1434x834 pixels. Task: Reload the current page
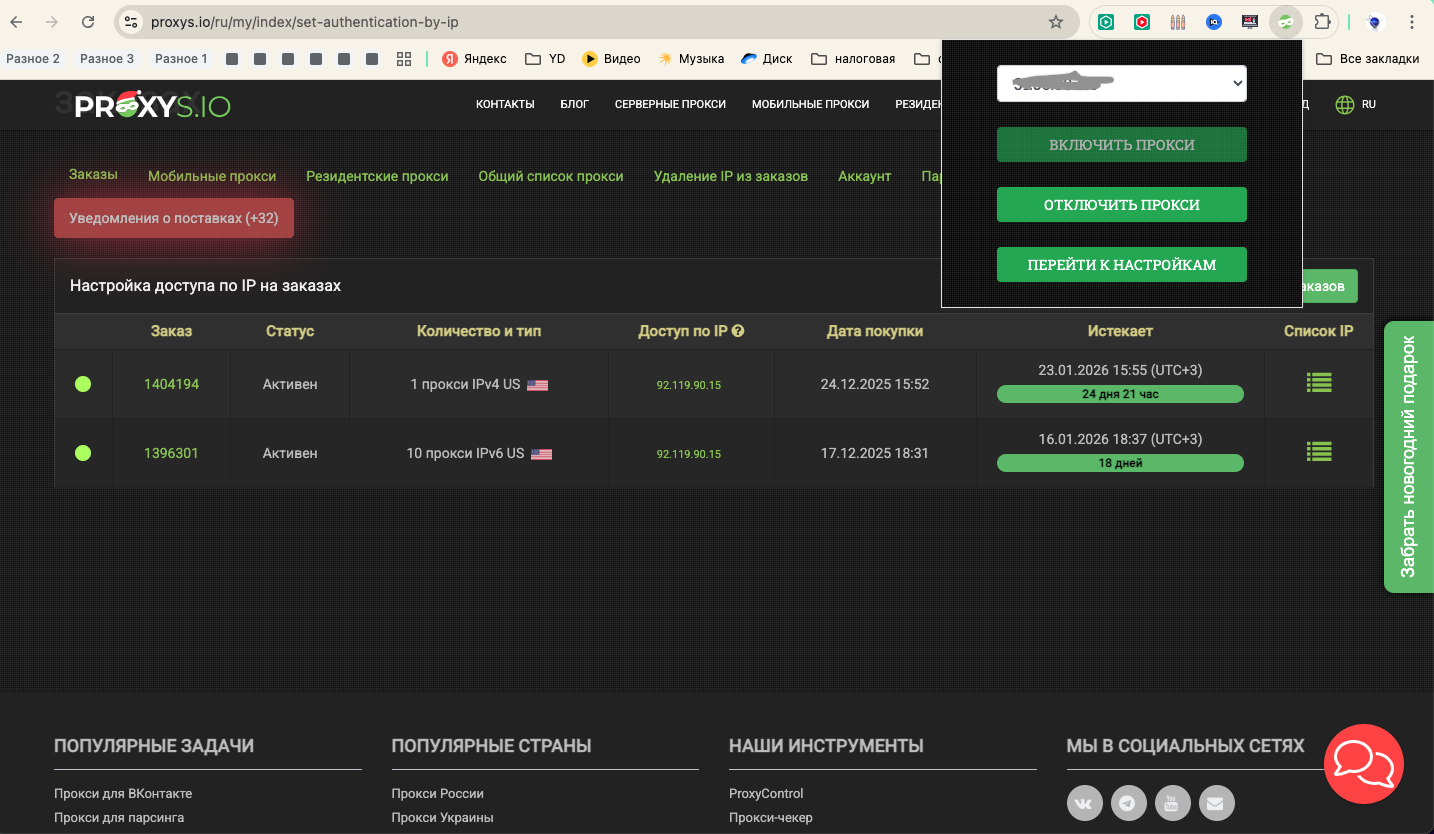(x=88, y=22)
